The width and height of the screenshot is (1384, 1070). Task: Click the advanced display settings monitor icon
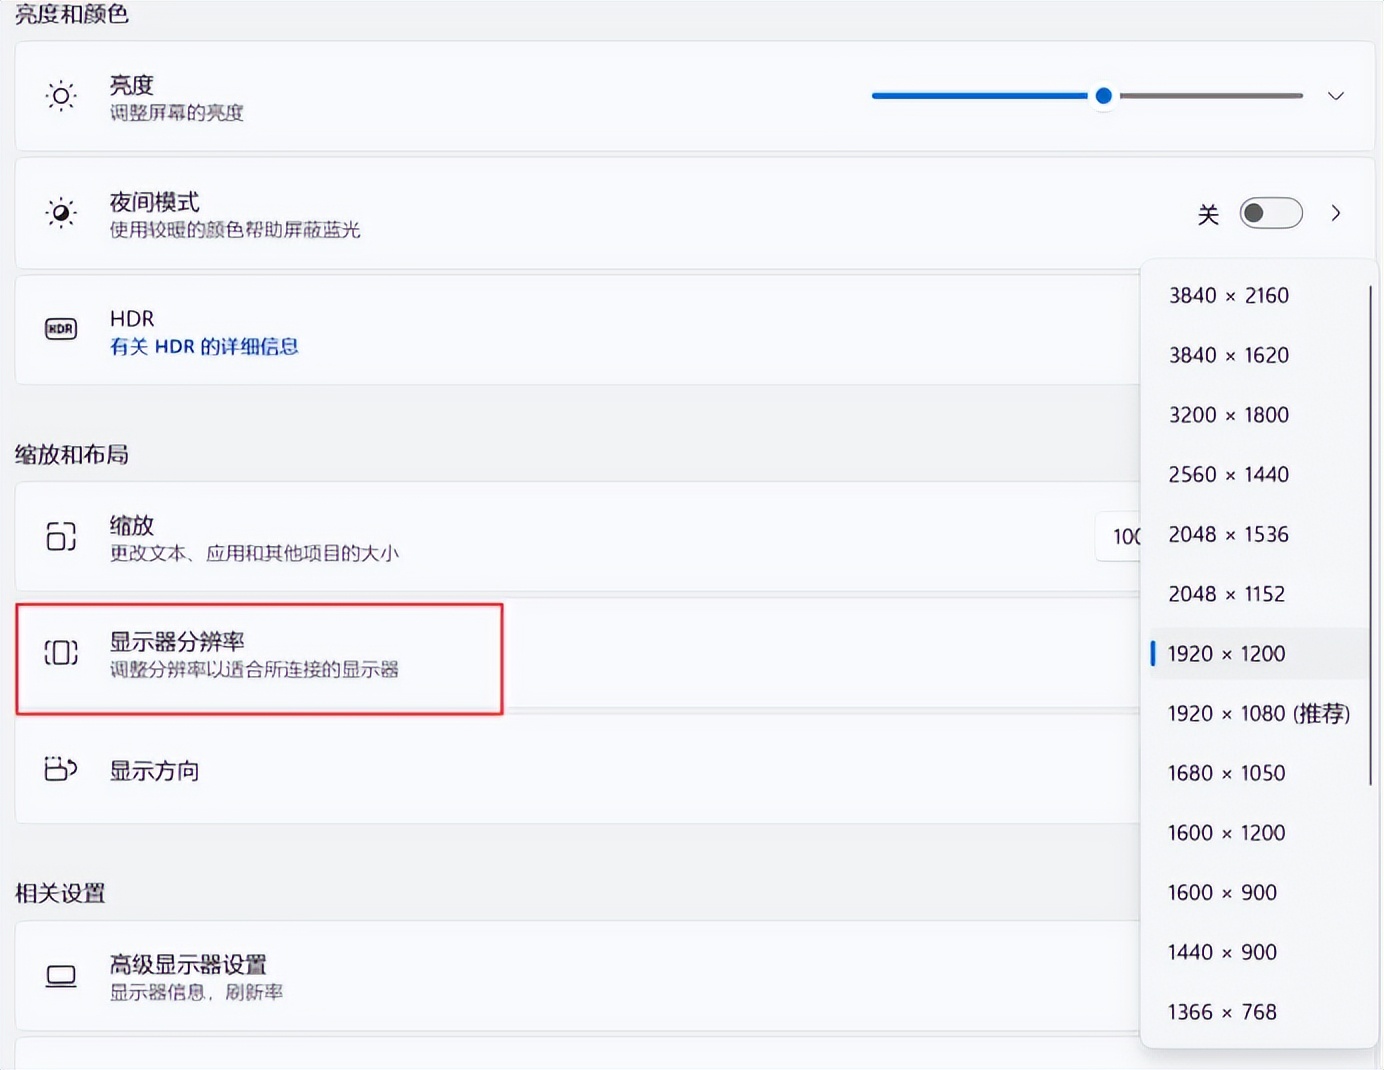(61, 976)
